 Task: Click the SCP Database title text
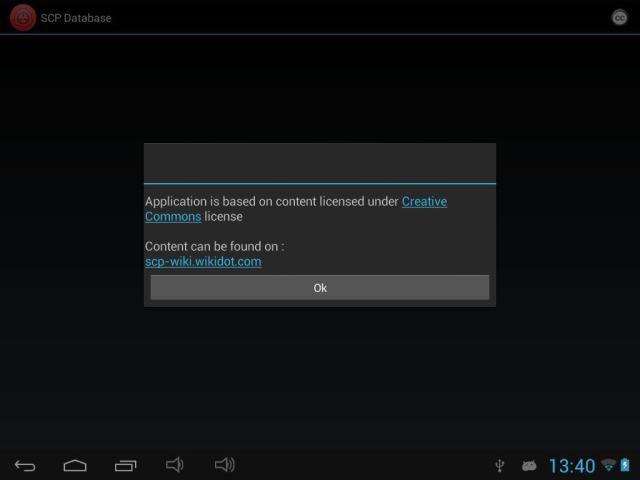coord(76,18)
